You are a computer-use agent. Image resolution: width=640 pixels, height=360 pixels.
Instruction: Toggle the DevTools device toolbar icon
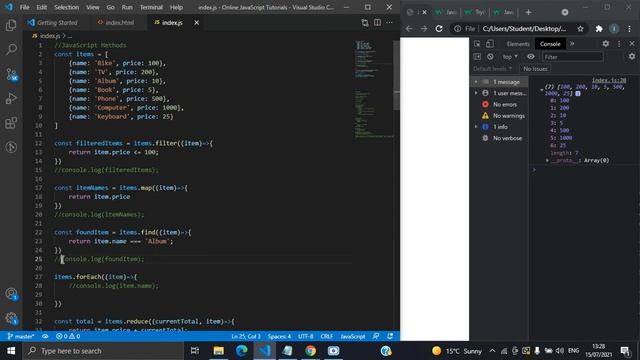pyautogui.click(x=489, y=44)
